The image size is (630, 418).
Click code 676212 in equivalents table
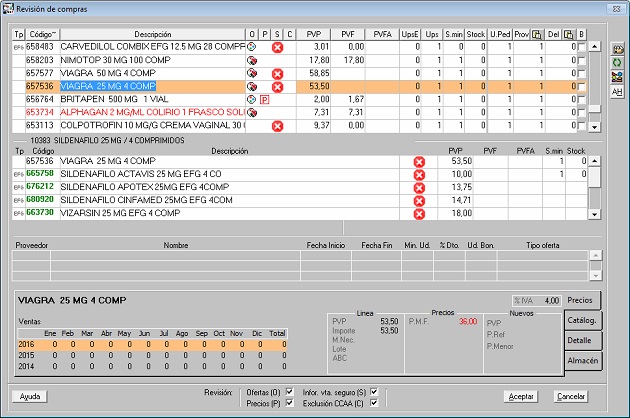click(40, 186)
